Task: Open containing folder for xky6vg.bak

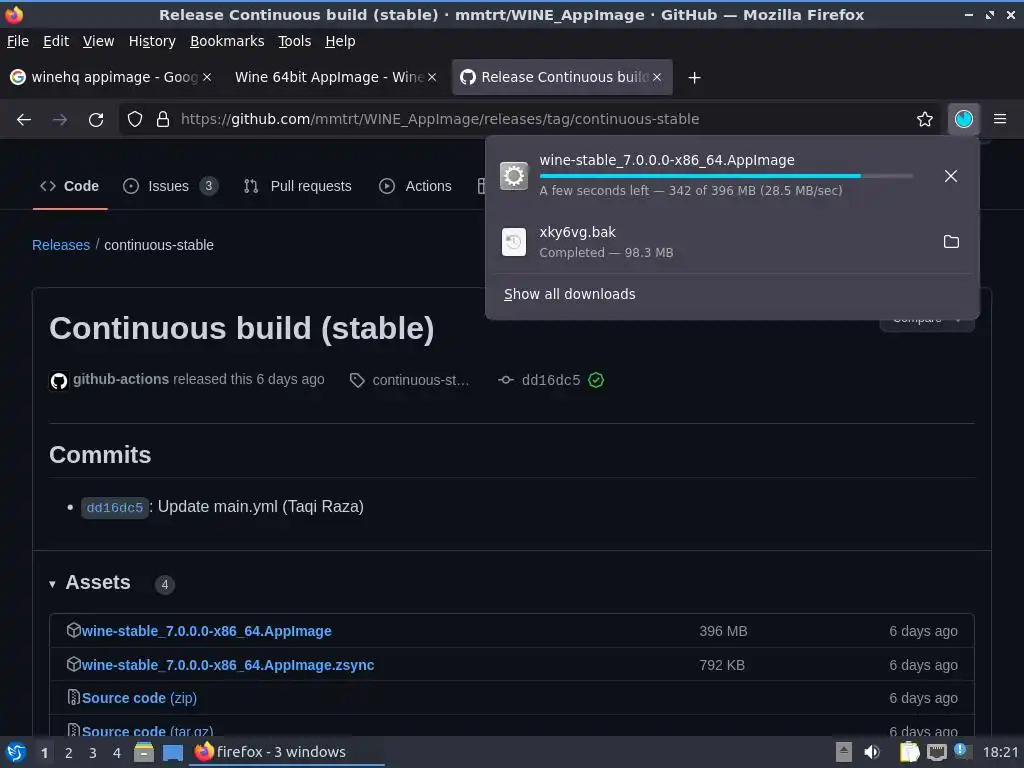Action: pyautogui.click(x=952, y=242)
